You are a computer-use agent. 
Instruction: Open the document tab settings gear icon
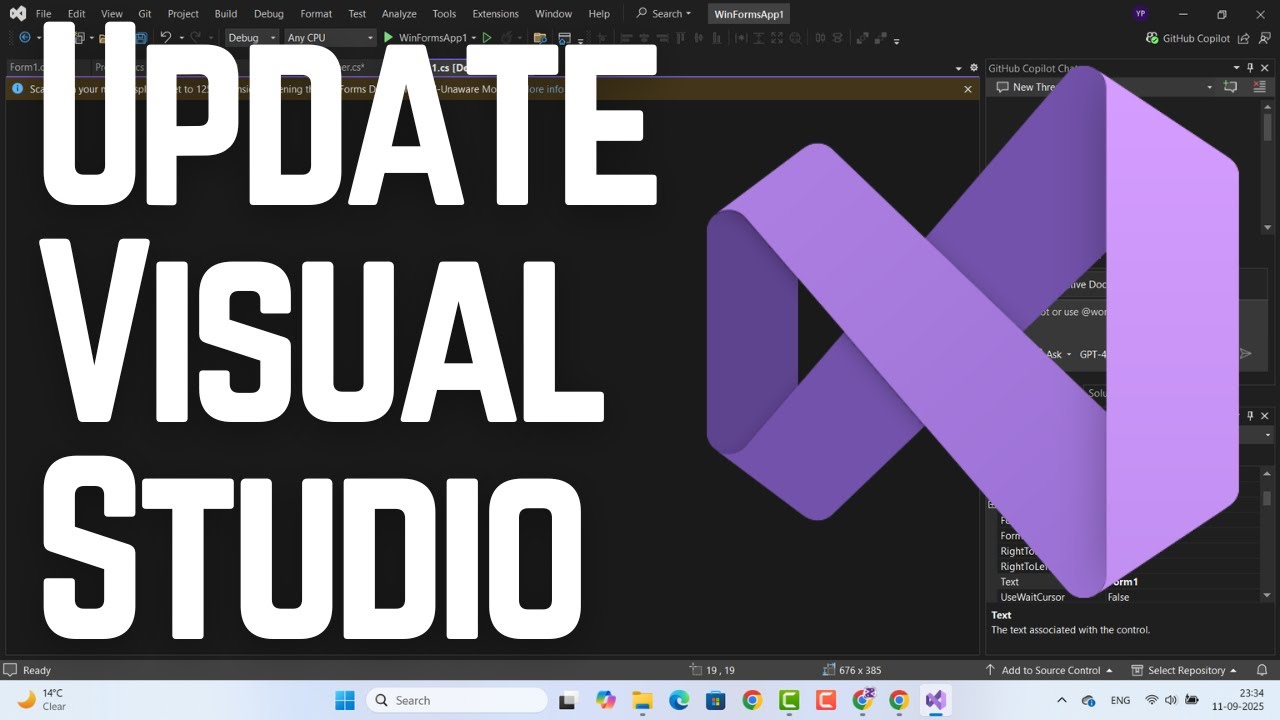pos(974,68)
